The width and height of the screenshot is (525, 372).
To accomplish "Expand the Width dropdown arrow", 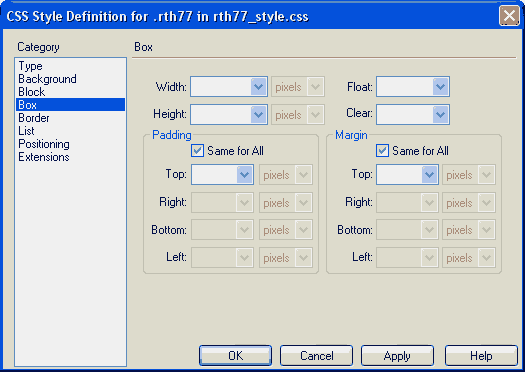I will pos(258,87).
